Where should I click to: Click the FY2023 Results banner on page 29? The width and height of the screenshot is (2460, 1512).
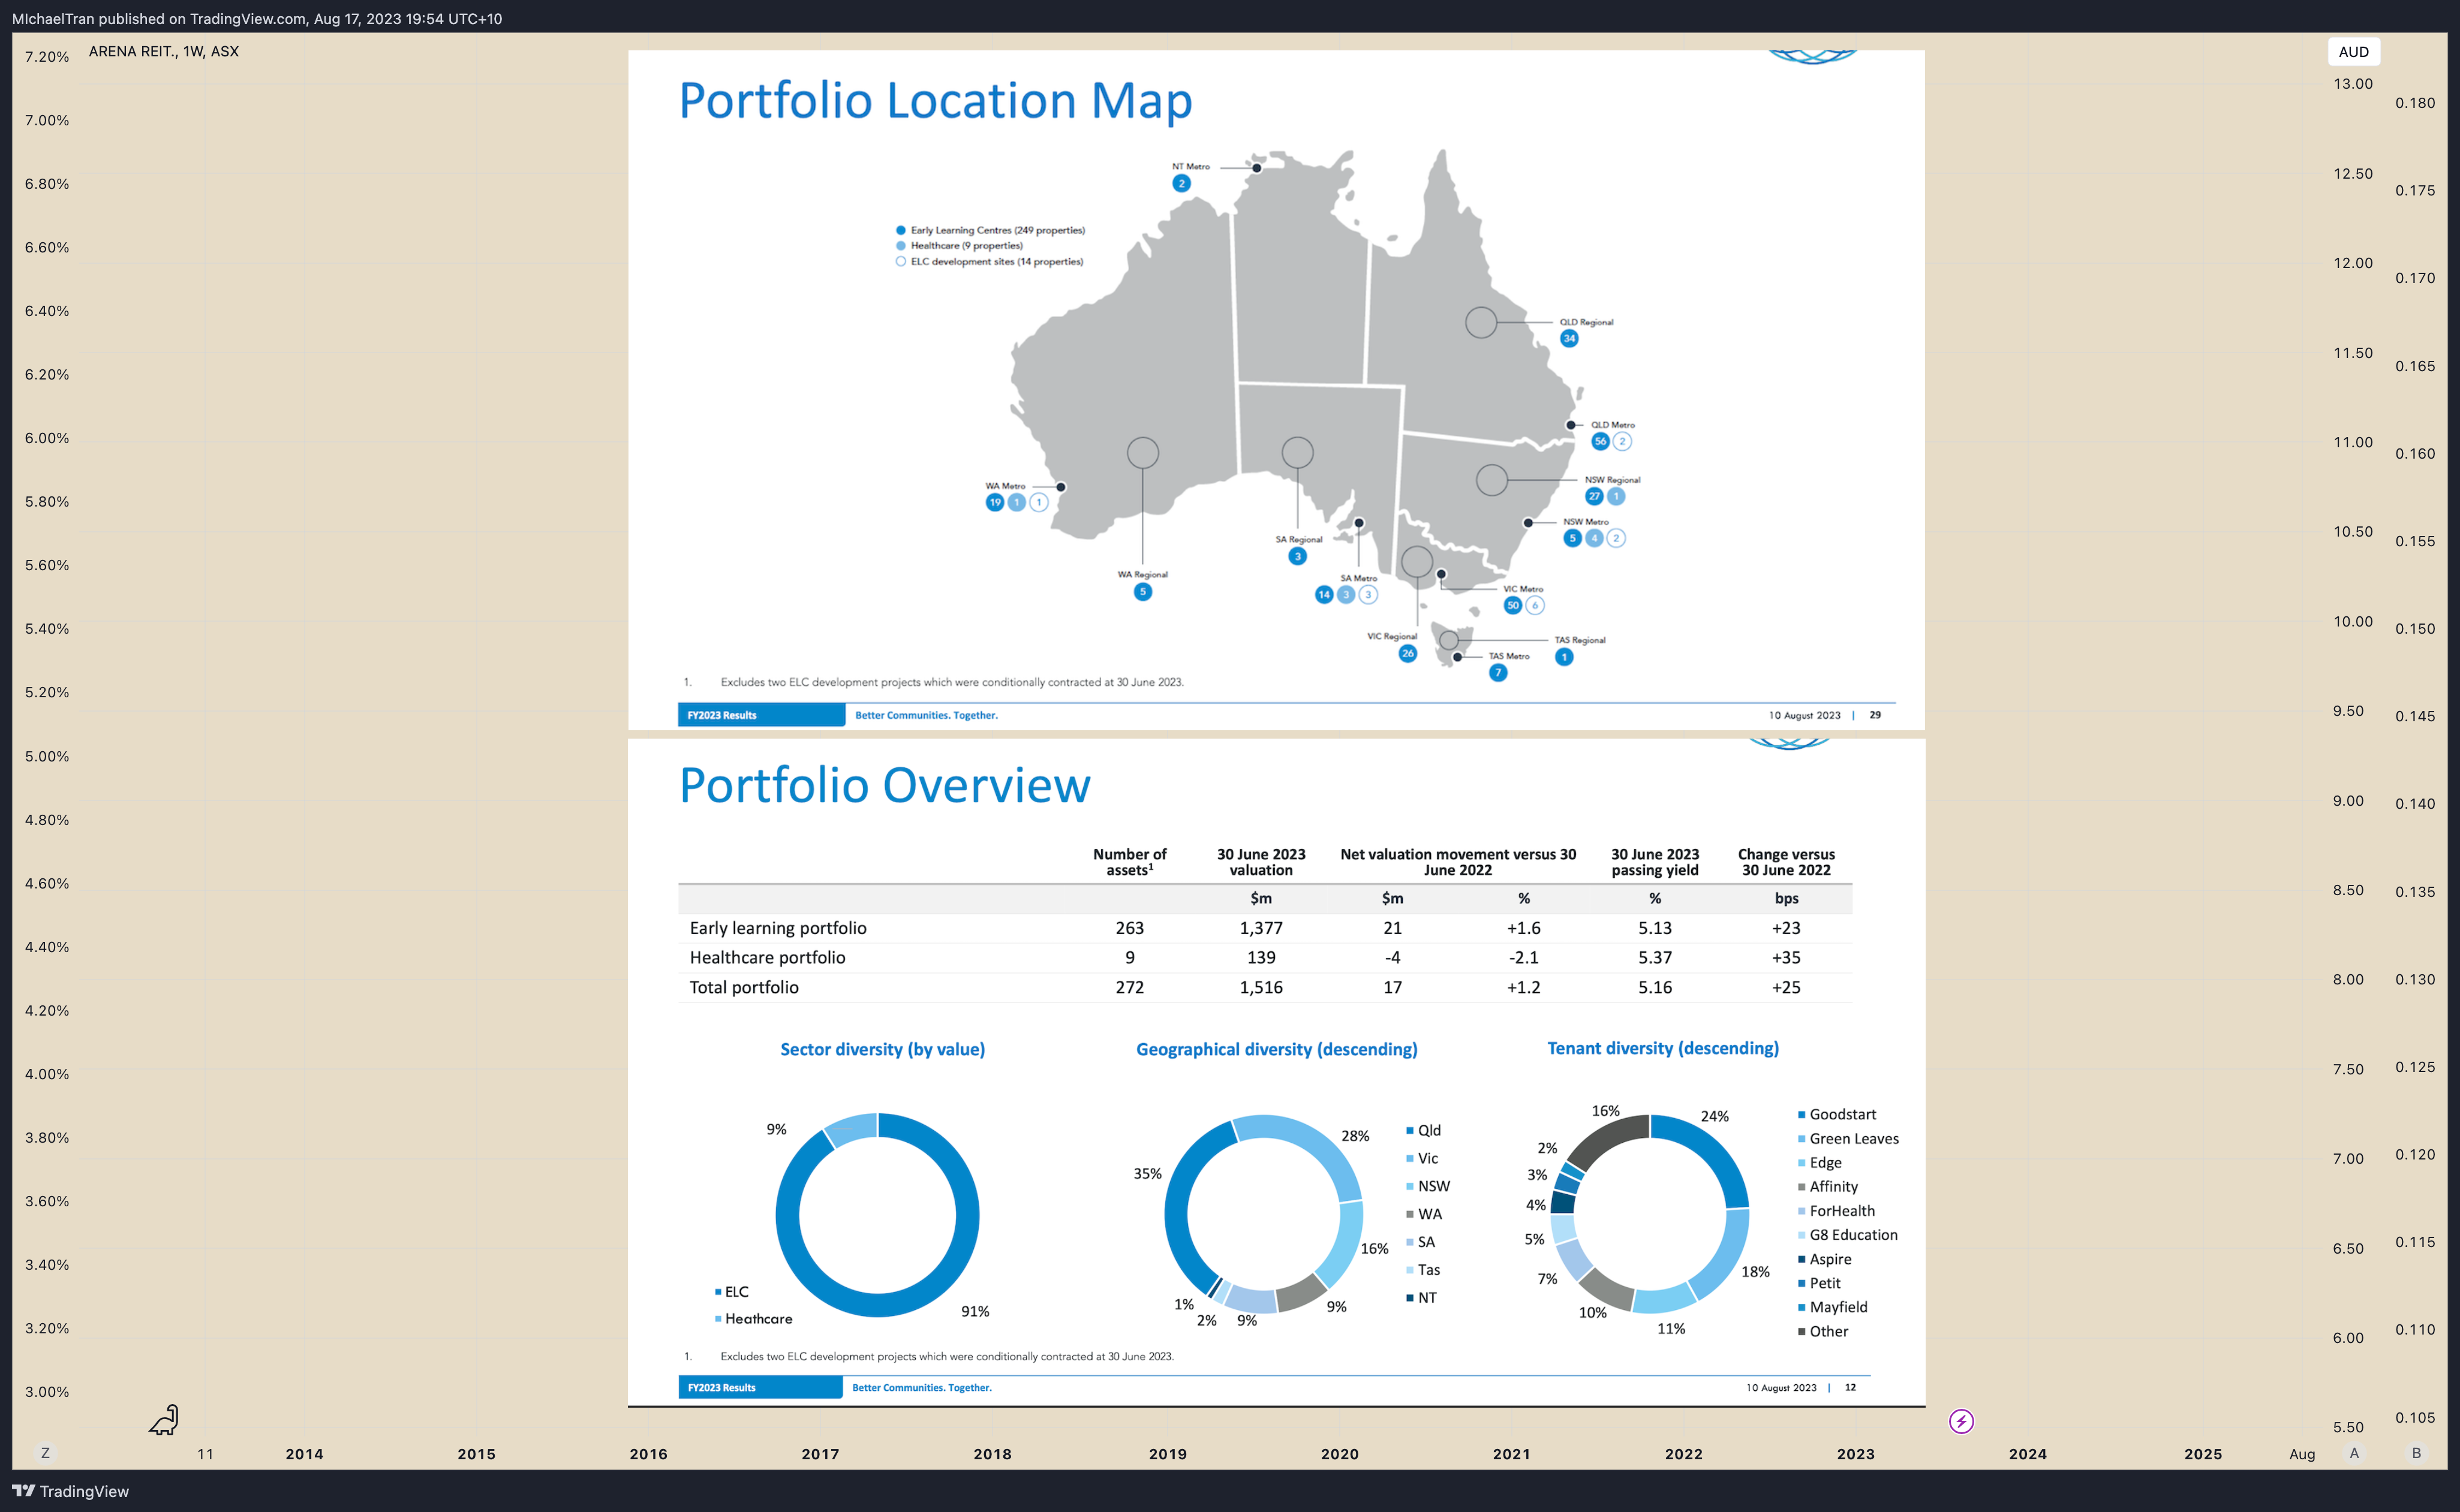(761, 715)
